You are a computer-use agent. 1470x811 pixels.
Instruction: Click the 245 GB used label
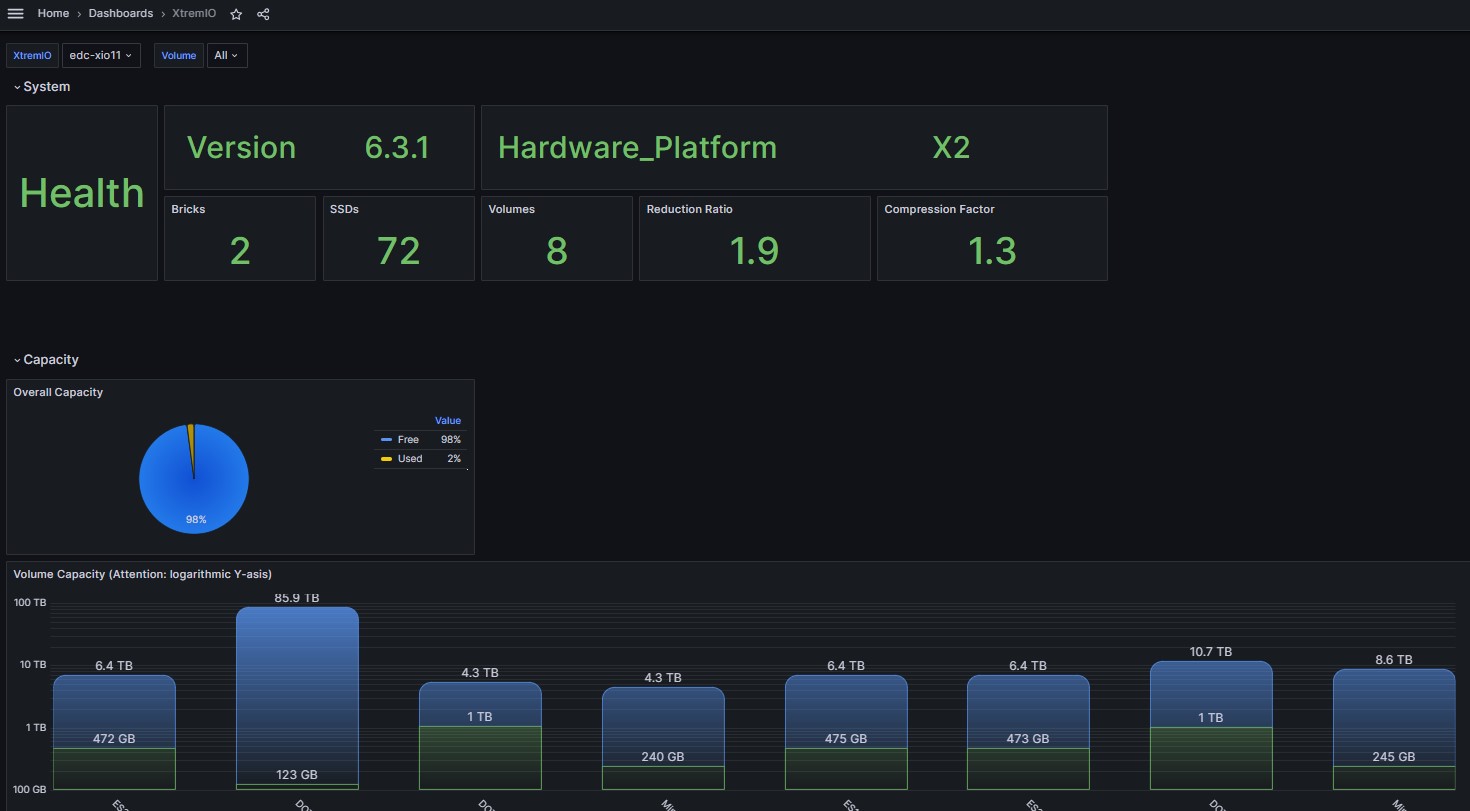tap(1394, 757)
